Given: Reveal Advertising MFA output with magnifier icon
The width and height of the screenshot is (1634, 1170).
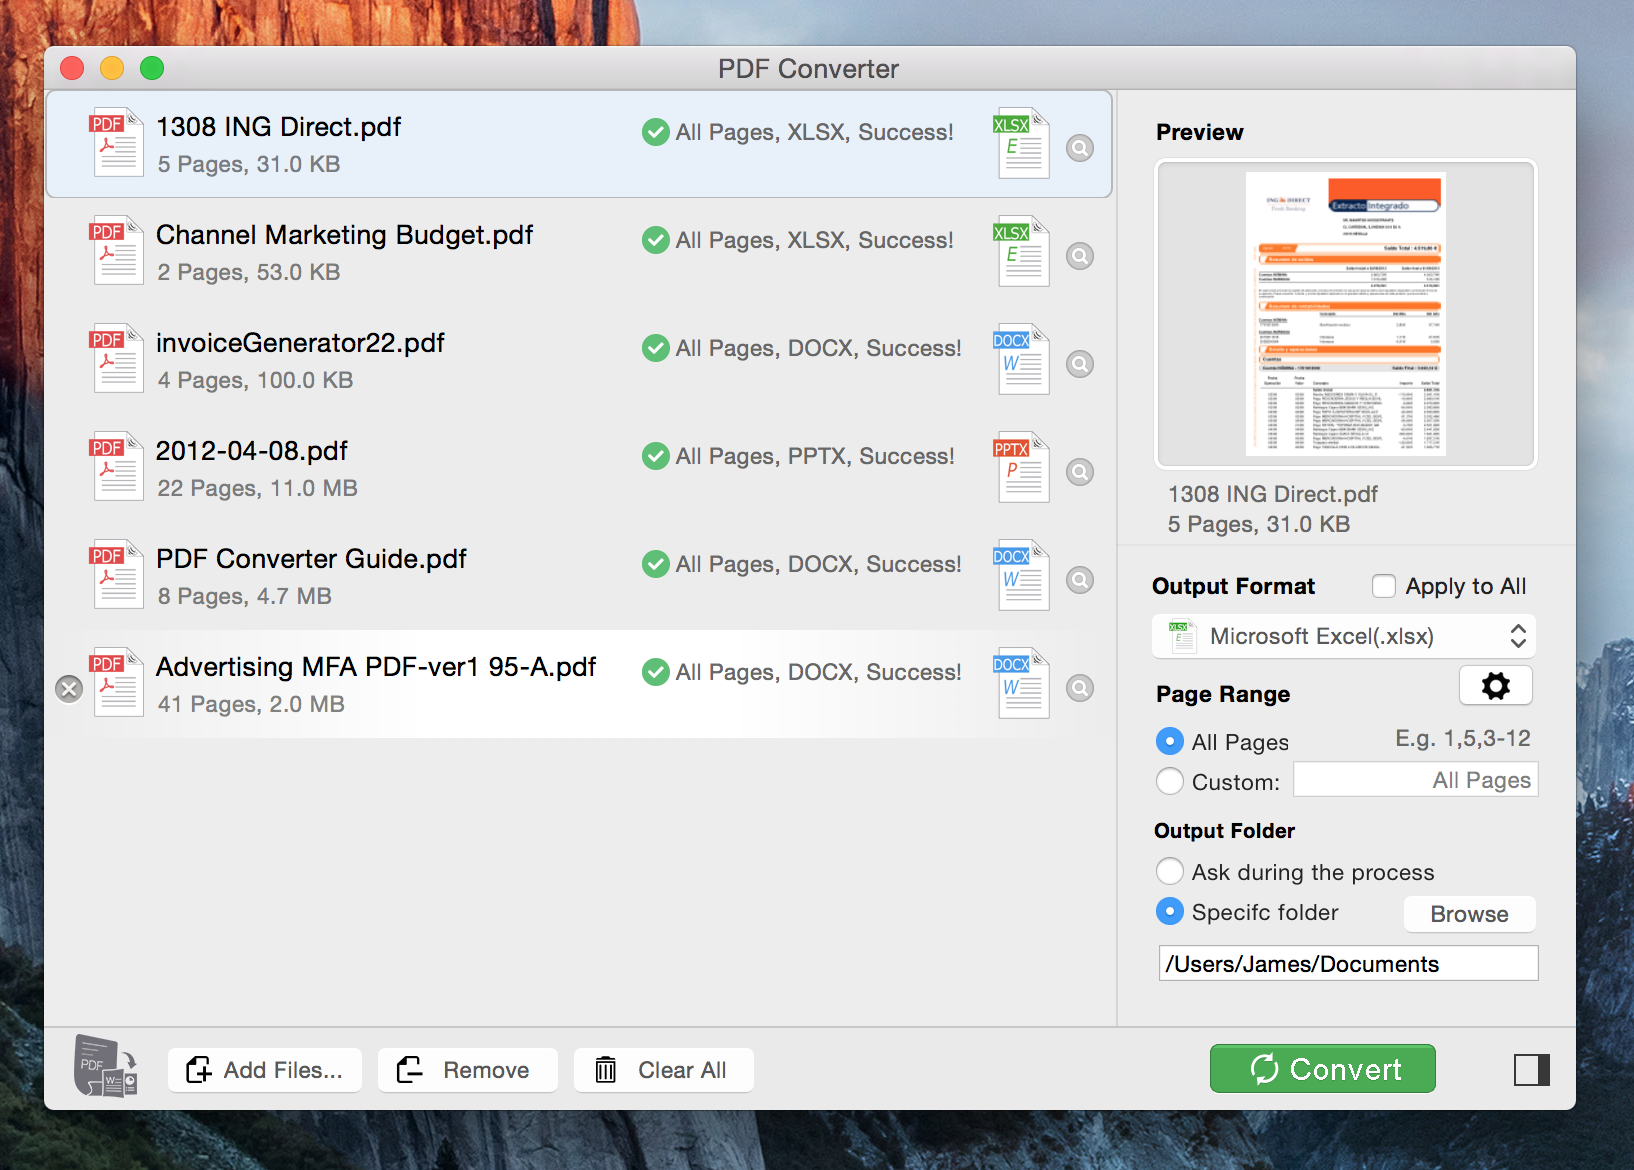Looking at the screenshot, I should point(1080,688).
